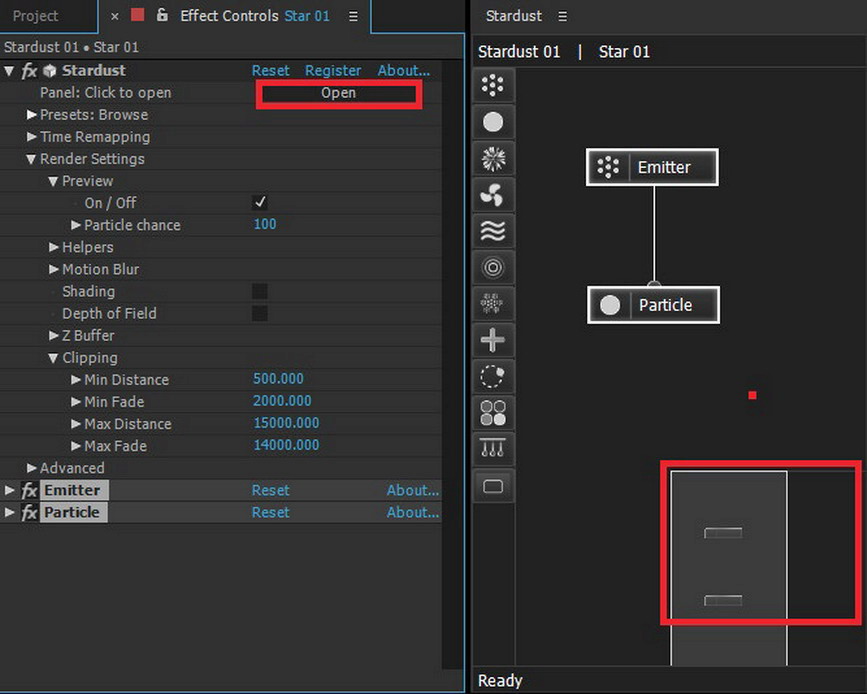Open About for the Particle effect
The width and height of the screenshot is (867, 694).
[412, 513]
